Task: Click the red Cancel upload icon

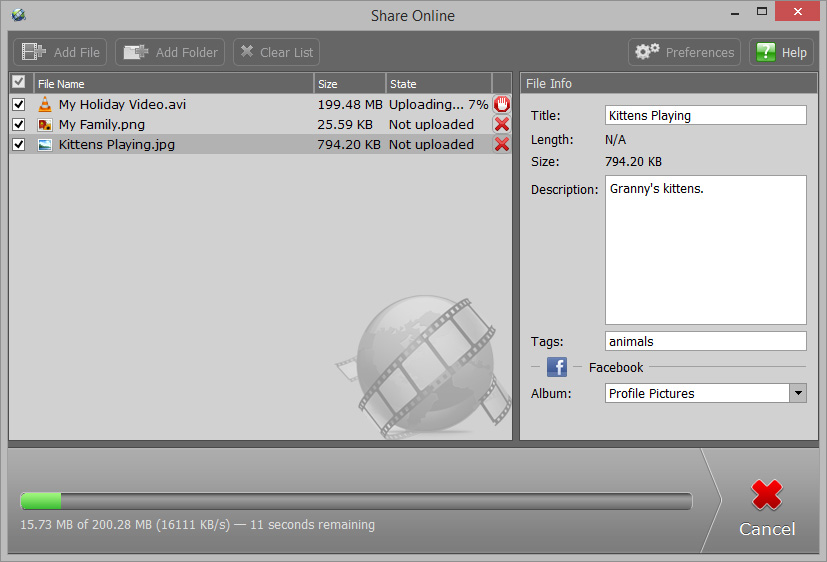Action: point(767,496)
